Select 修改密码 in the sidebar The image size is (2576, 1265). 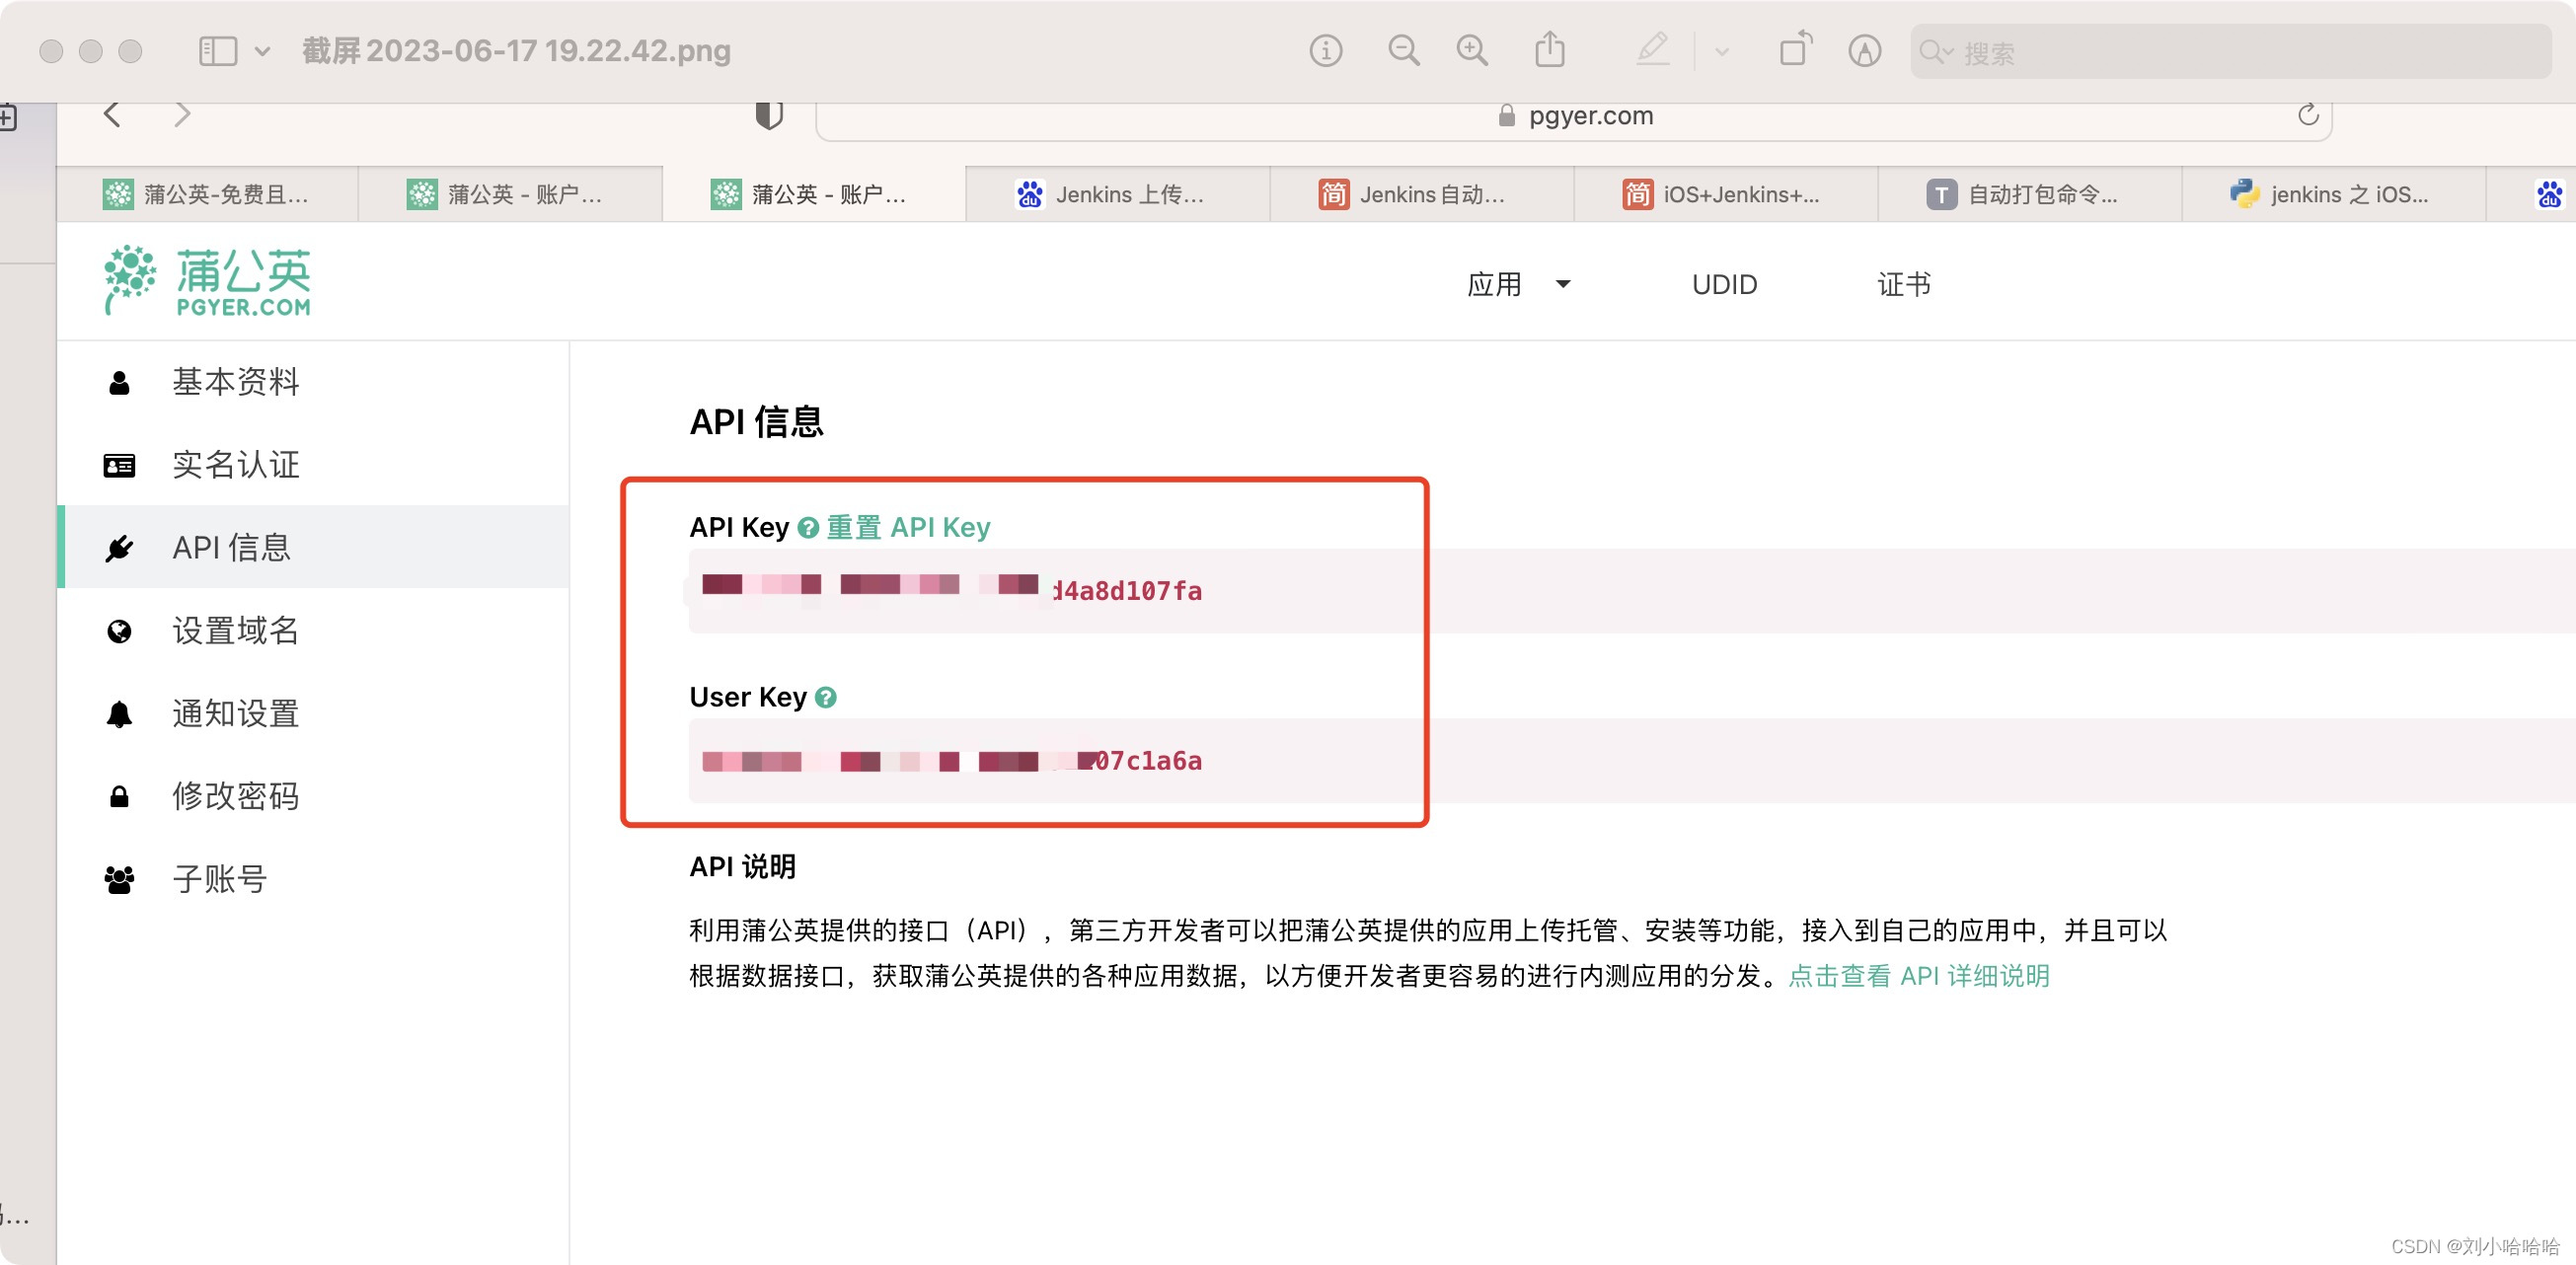314,796
